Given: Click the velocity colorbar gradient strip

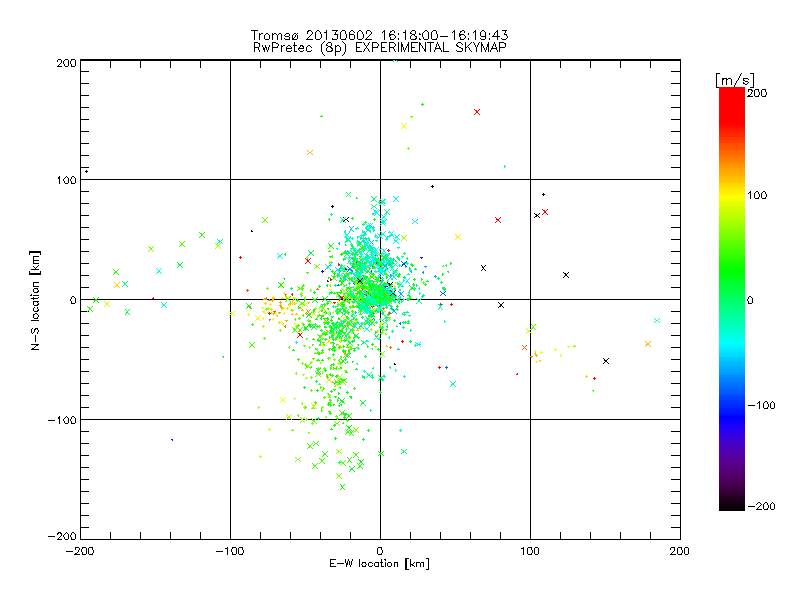Looking at the screenshot, I should [x=732, y=299].
